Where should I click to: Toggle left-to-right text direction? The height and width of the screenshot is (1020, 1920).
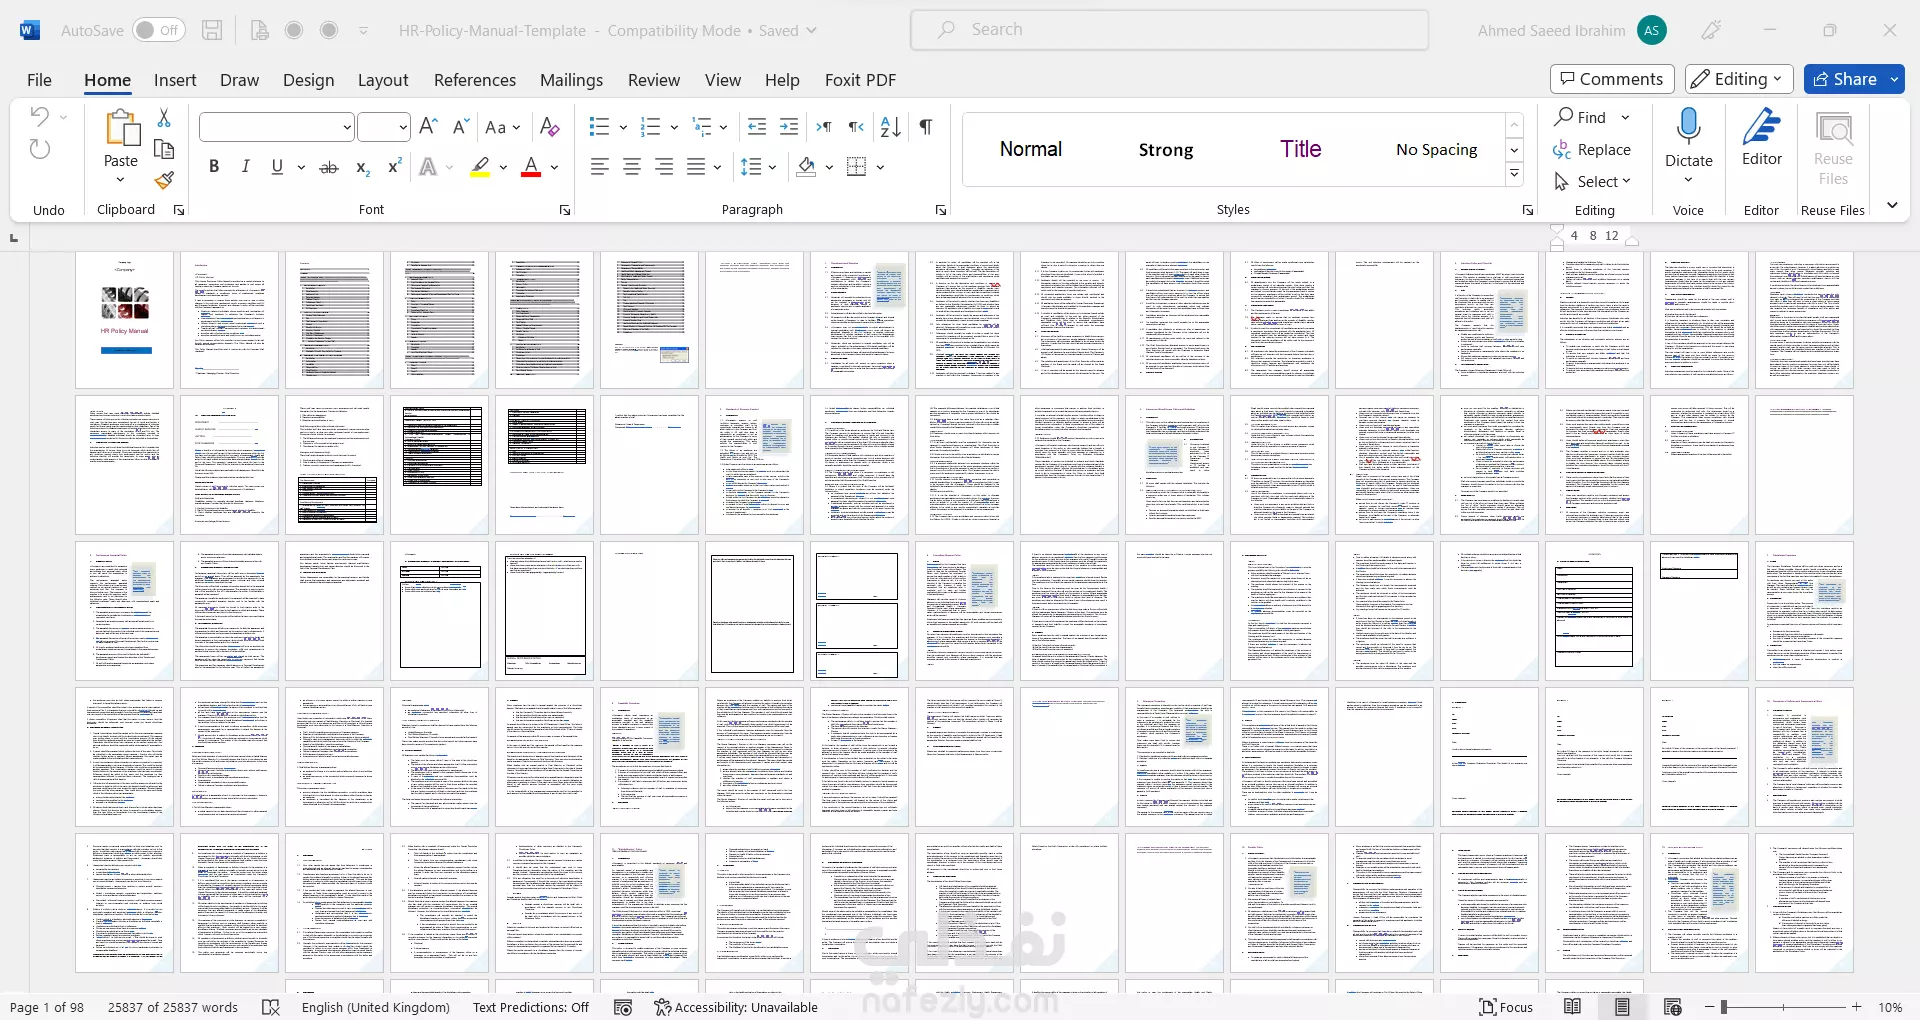(824, 126)
